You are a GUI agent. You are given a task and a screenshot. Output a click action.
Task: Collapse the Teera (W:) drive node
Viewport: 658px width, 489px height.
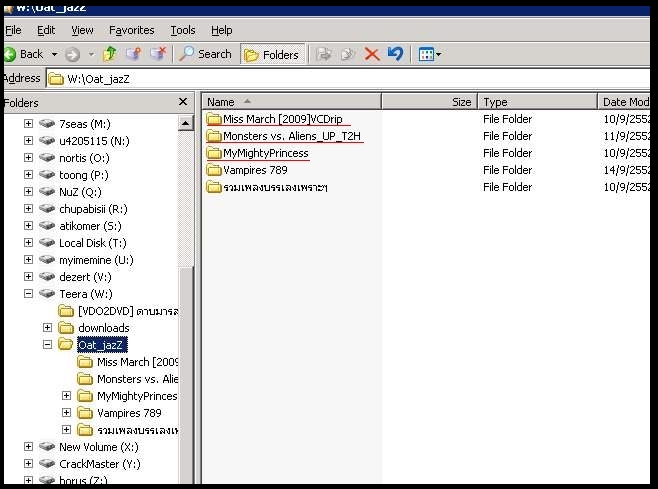tap(28, 293)
